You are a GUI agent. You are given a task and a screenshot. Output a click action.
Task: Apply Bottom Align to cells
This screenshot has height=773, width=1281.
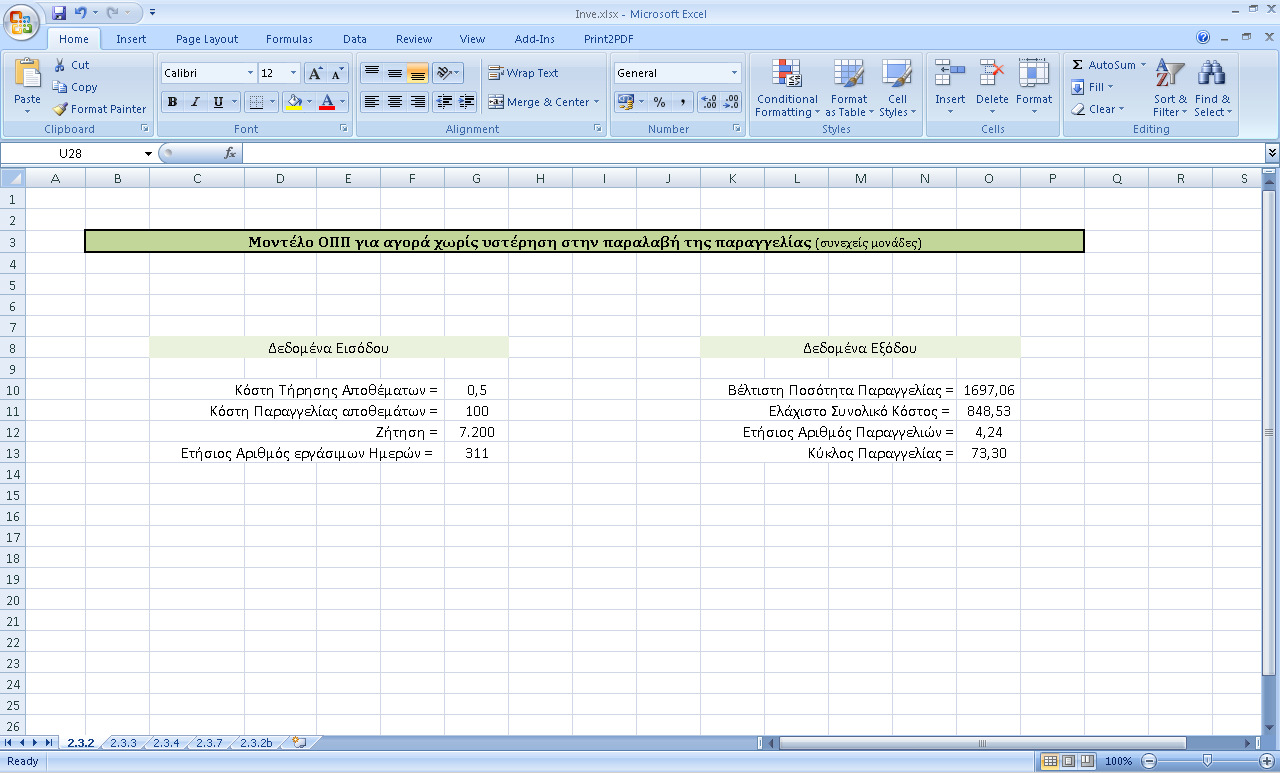click(417, 73)
